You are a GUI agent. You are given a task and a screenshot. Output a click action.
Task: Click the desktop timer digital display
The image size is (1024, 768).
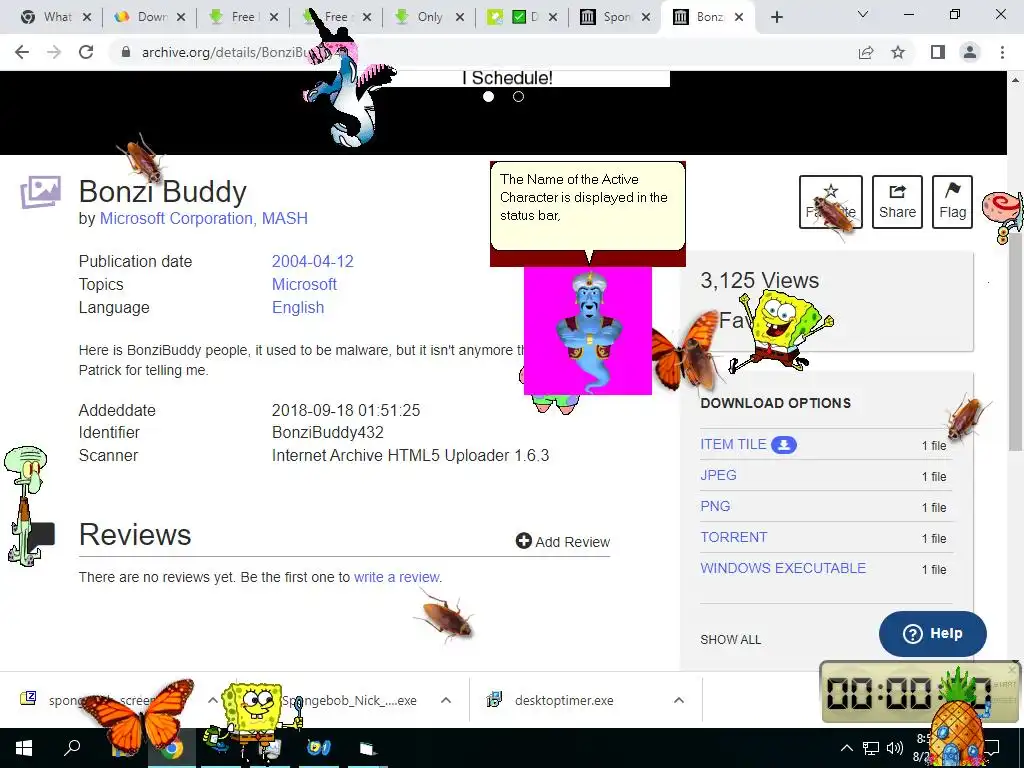coord(908,692)
